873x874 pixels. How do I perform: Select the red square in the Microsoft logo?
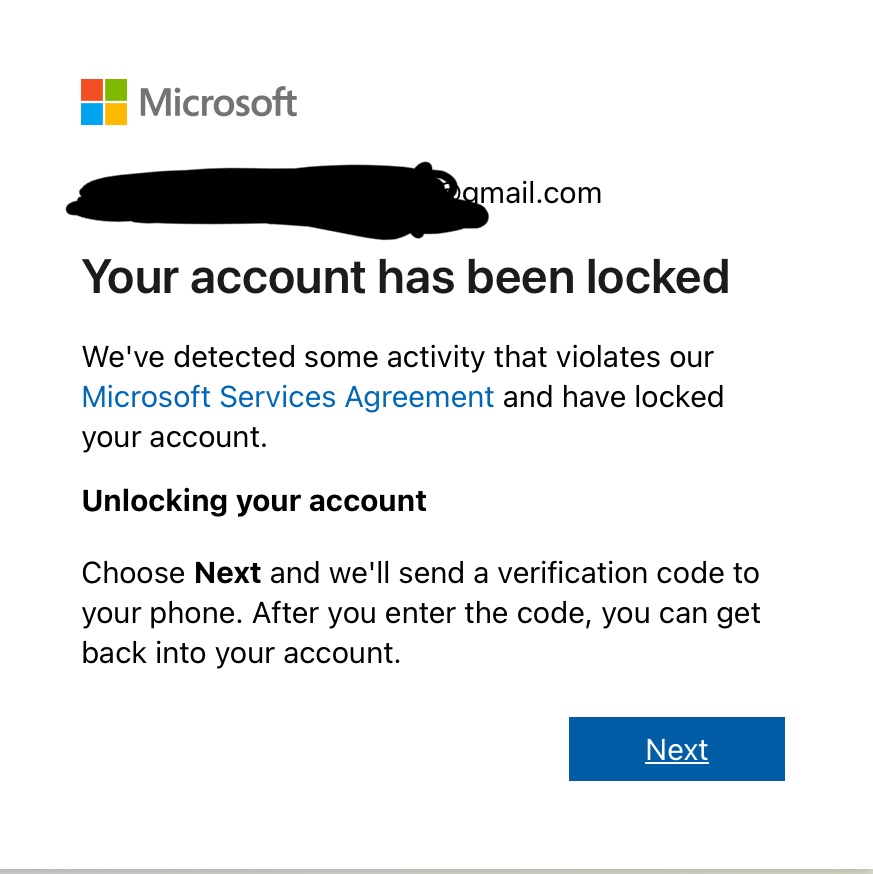click(x=90, y=90)
